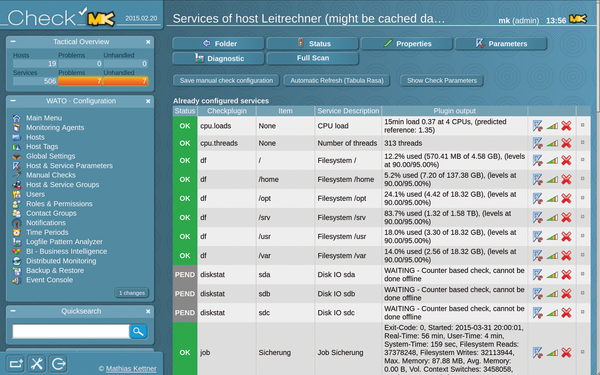The image size is (600, 375).
Task: Open Backup & Restore
Action: [x=55, y=271]
